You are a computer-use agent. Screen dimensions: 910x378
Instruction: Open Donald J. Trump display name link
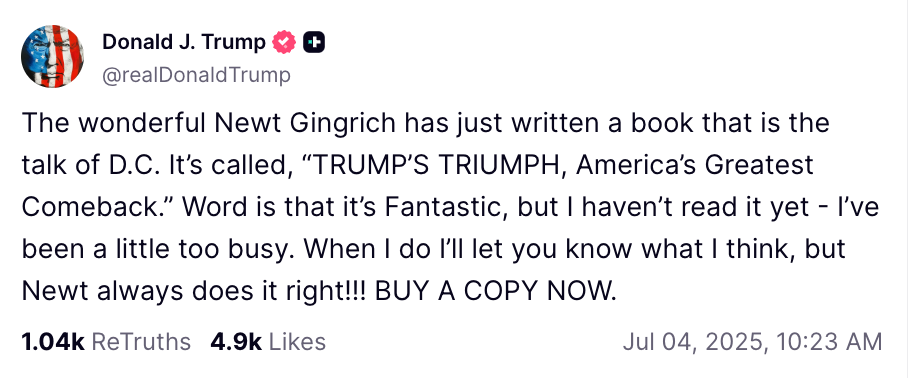pos(184,42)
